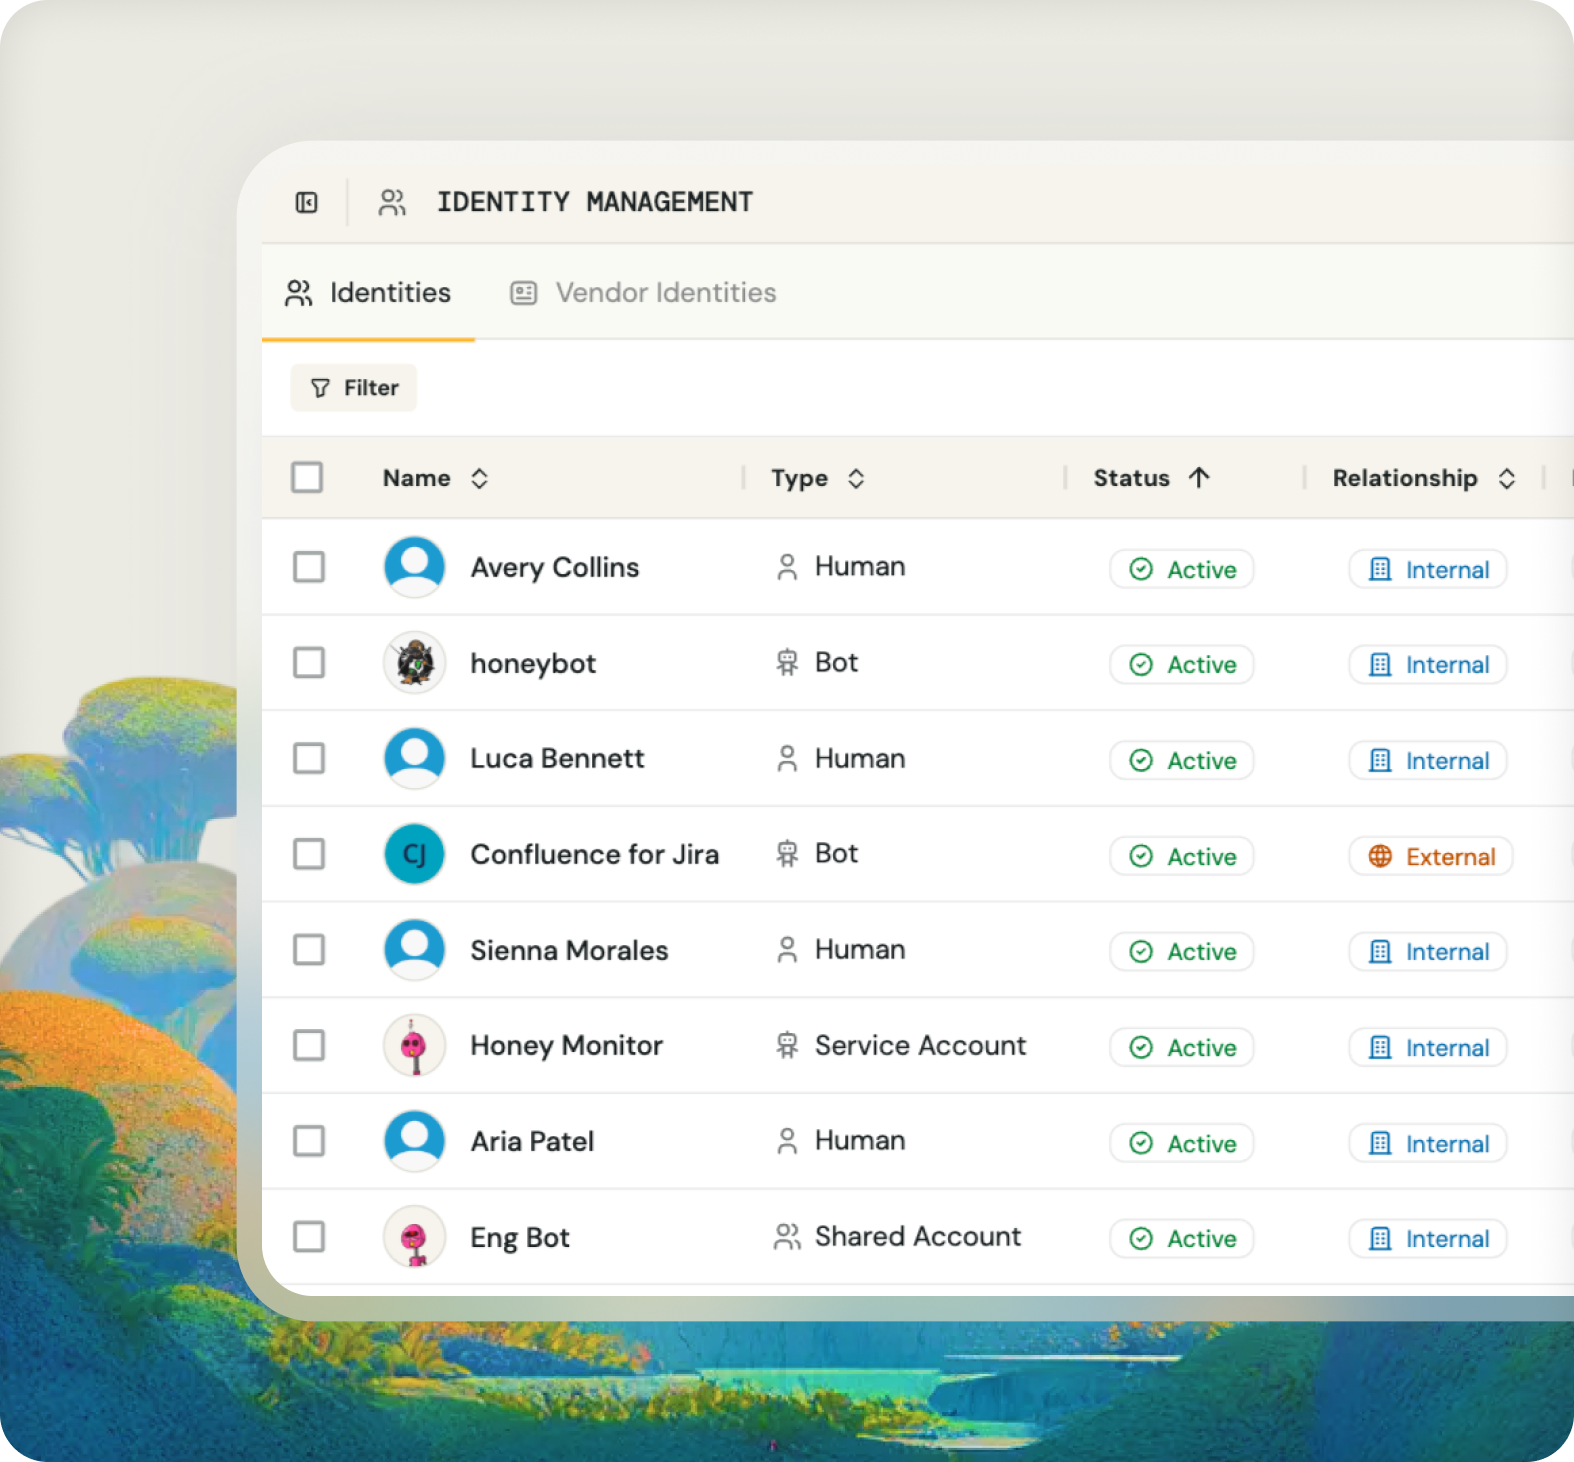
Task: Open Honey Monitor identity name
Action: 567,1046
